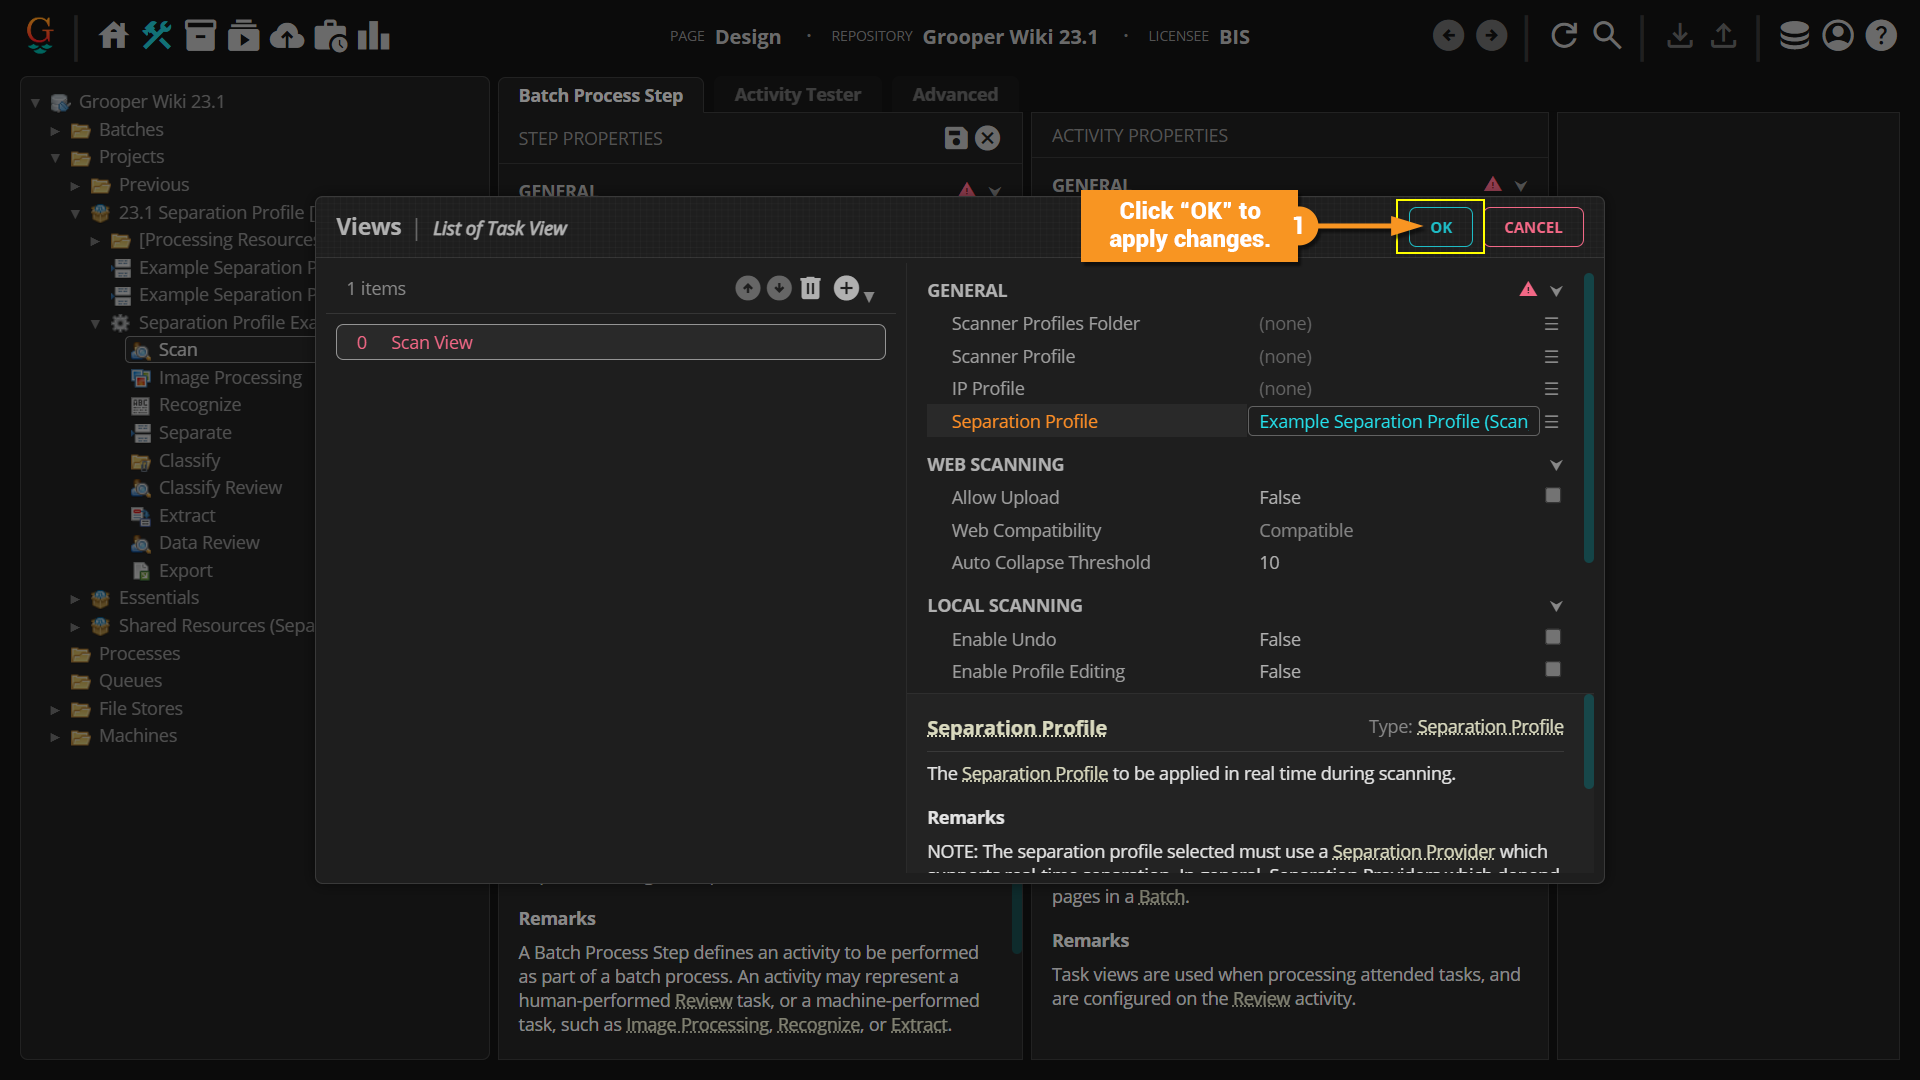Collapse the WEB SCANNING section

1555,465
